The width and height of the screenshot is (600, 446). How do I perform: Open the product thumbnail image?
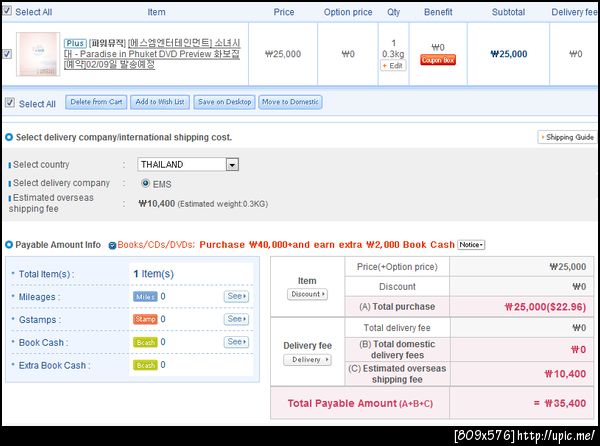(x=38, y=54)
